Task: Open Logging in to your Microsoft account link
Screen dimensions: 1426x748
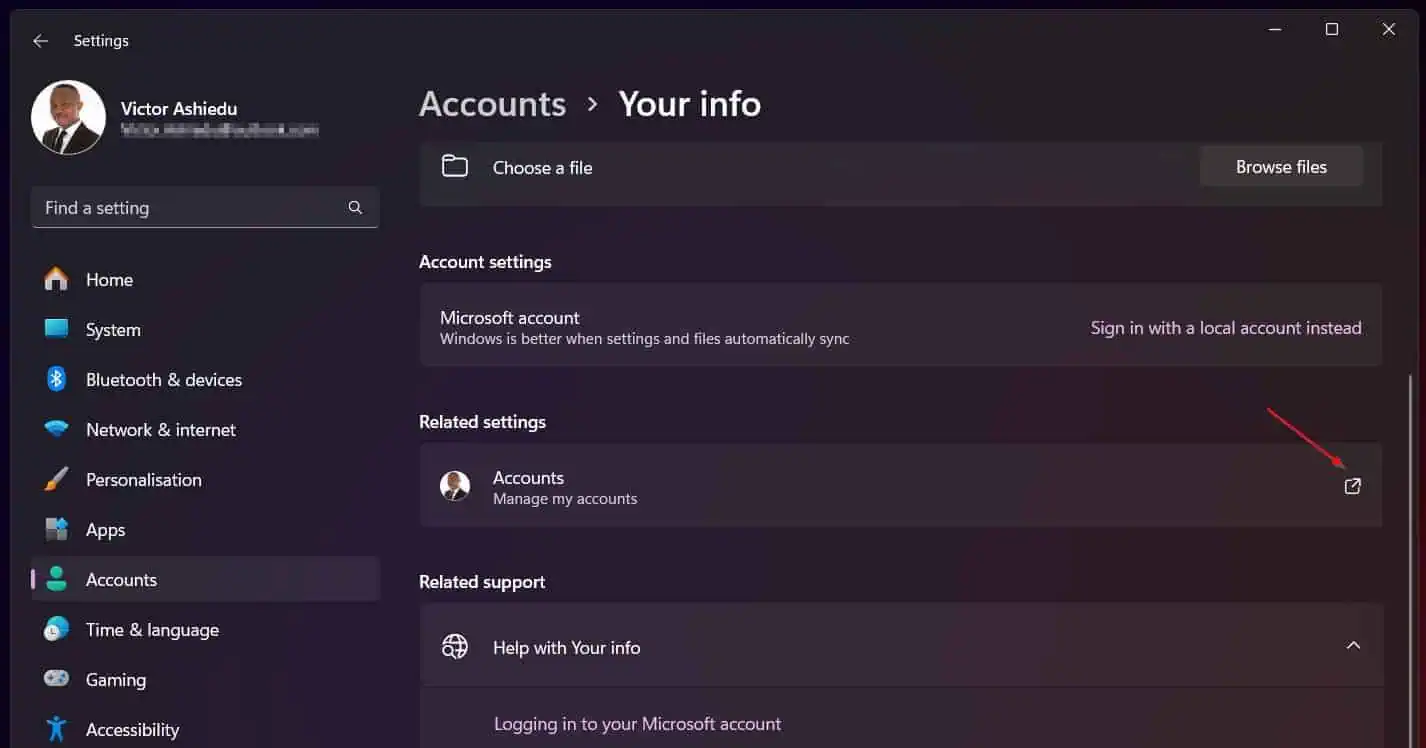Action: (x=638, y=724)
